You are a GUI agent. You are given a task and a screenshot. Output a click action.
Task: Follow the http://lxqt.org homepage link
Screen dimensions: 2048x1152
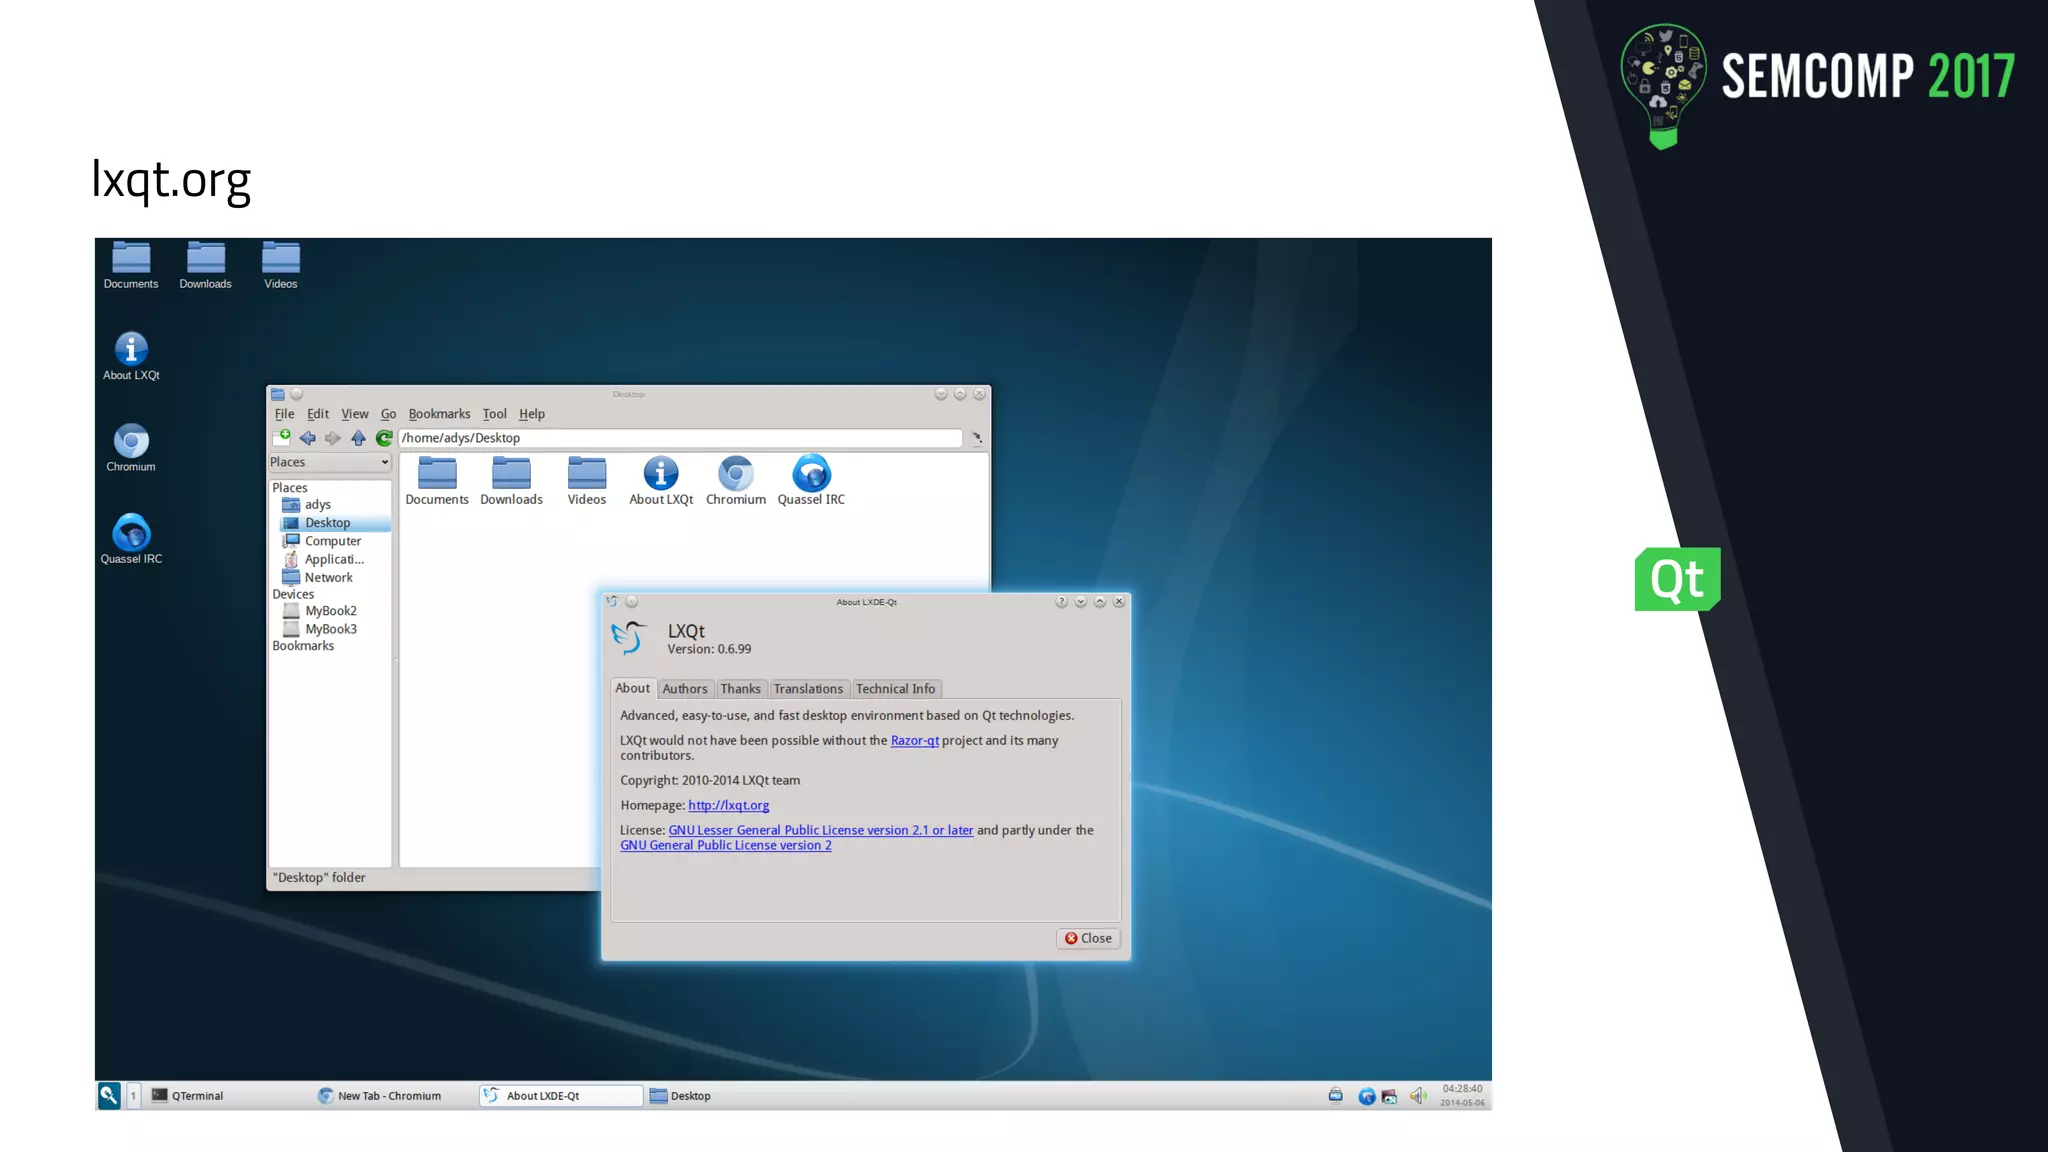coord(728,806)
